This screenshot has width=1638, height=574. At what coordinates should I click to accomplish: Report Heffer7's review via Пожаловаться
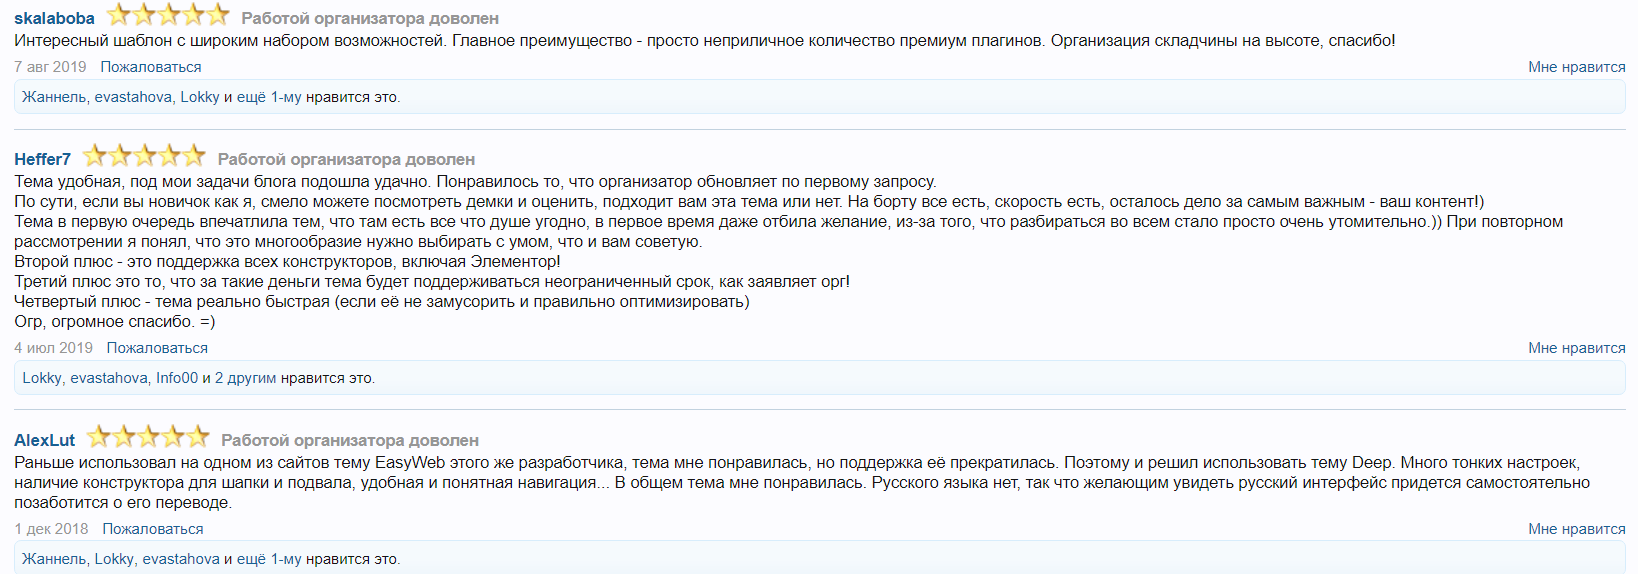pyautogui.click(x=157, y=348)
